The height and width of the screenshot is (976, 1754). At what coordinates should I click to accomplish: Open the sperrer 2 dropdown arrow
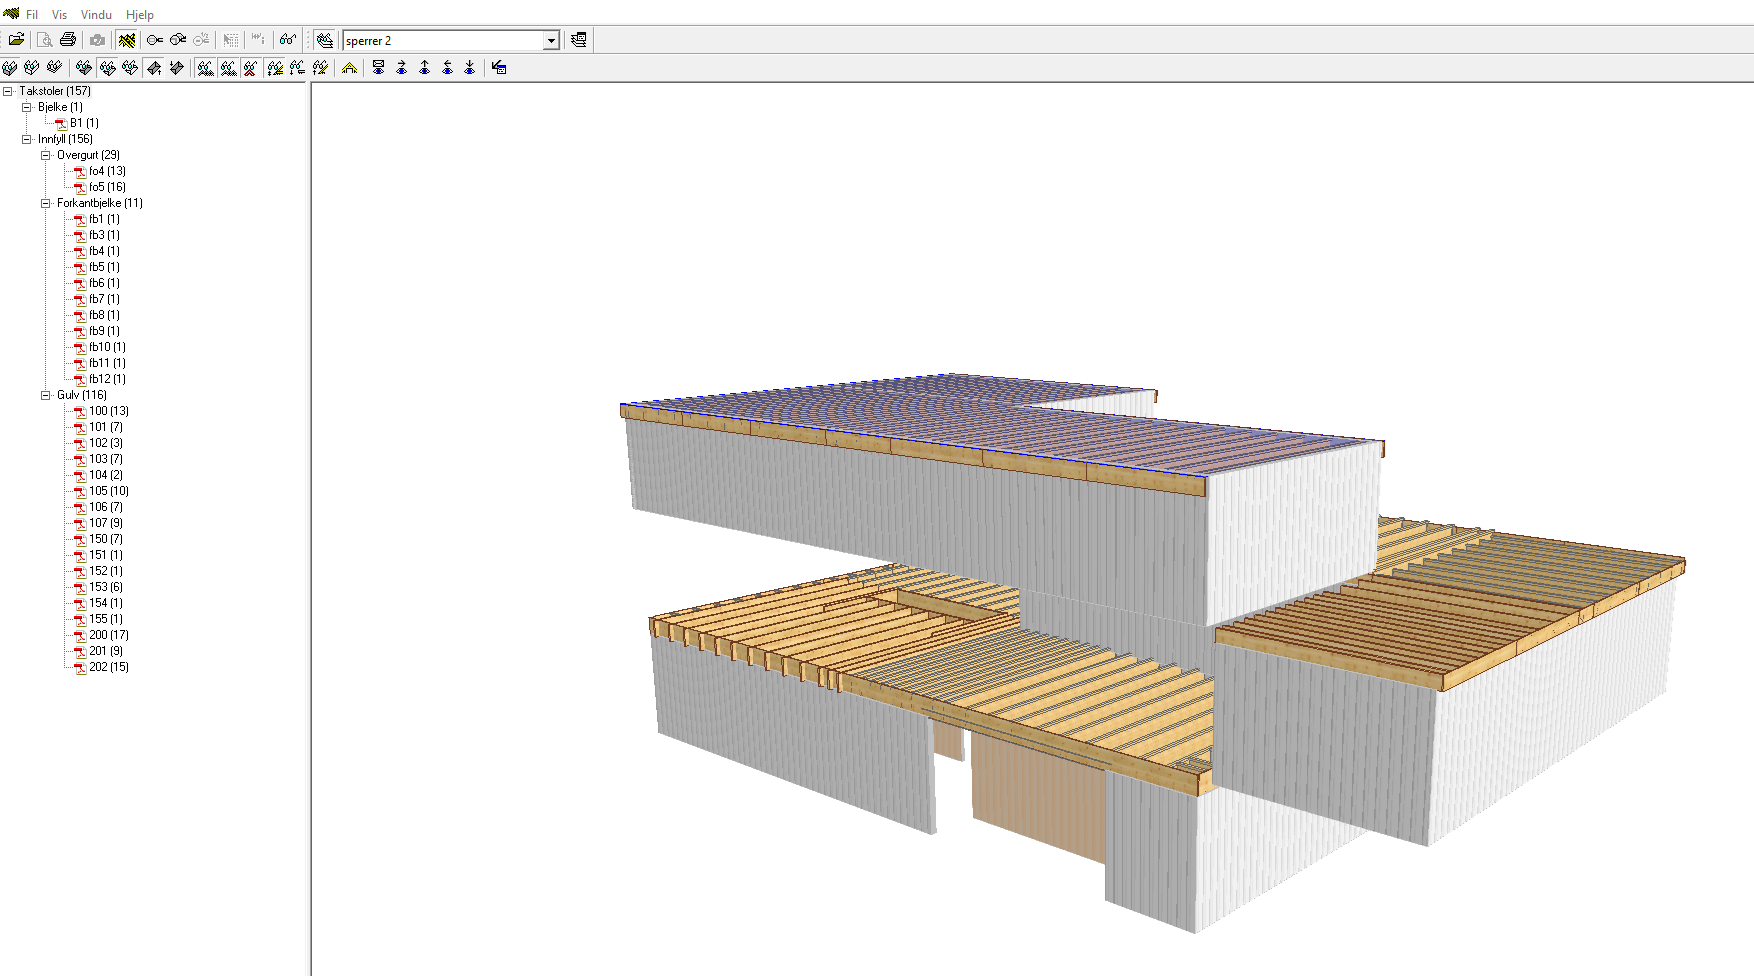(551, 41)
